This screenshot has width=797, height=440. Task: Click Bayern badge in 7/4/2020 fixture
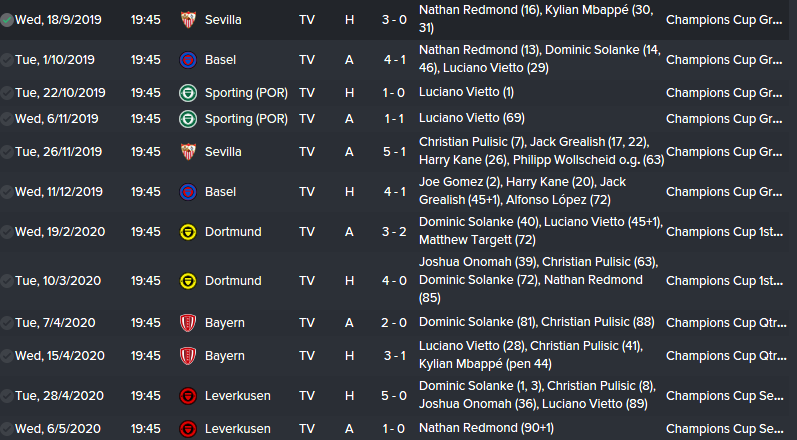coord(187,323)
